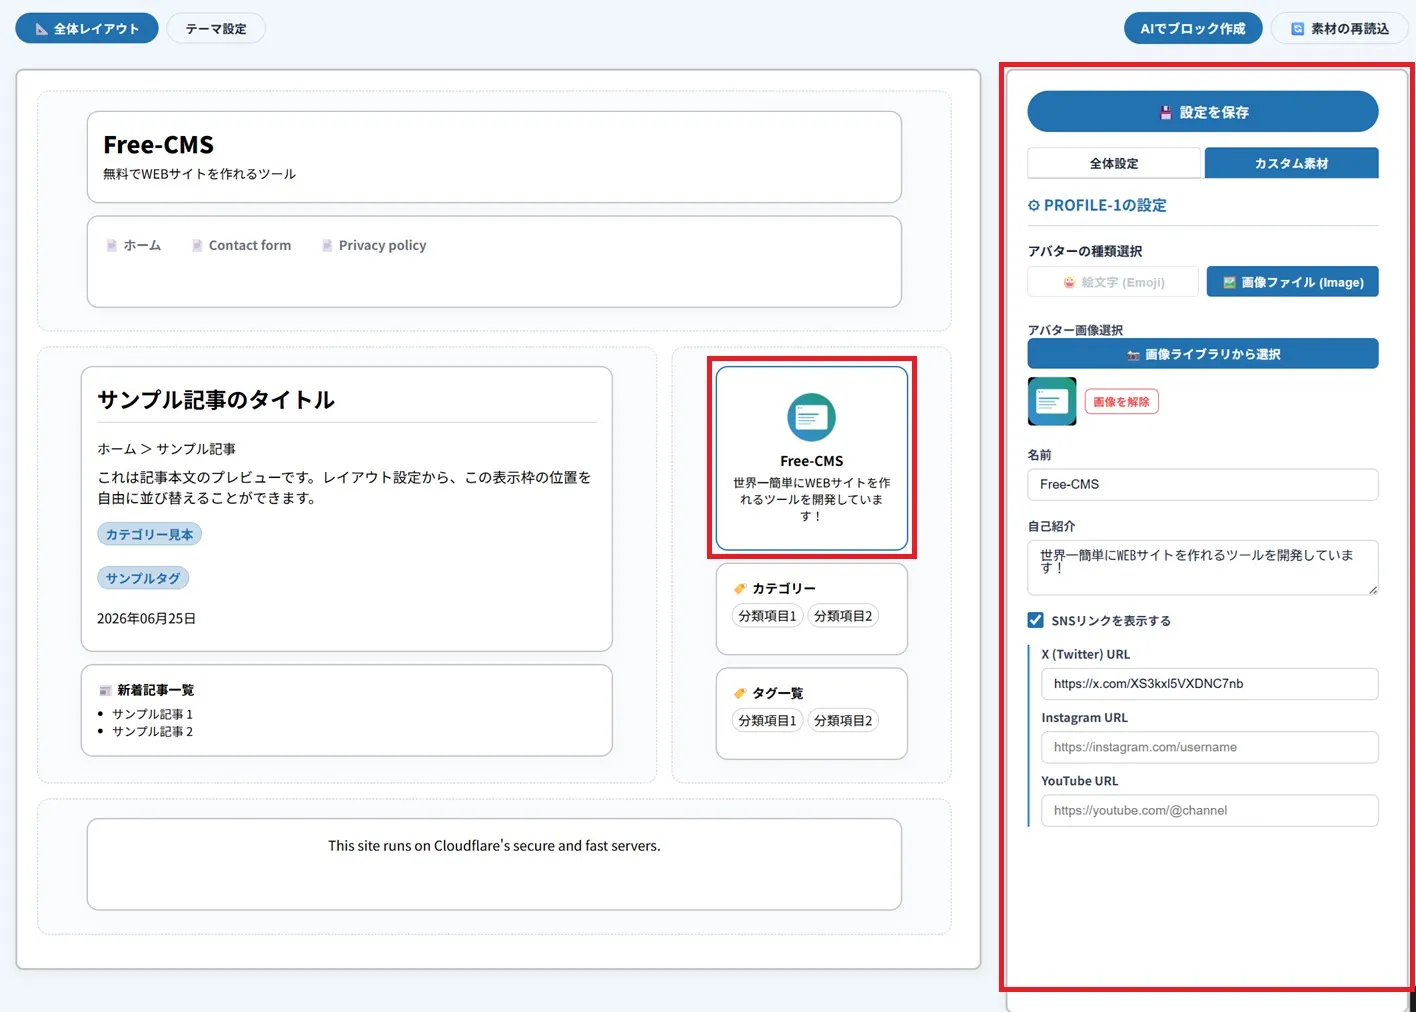Click the 無料でWEBサイトを作れるツール tagline

(x=199, y=174)
